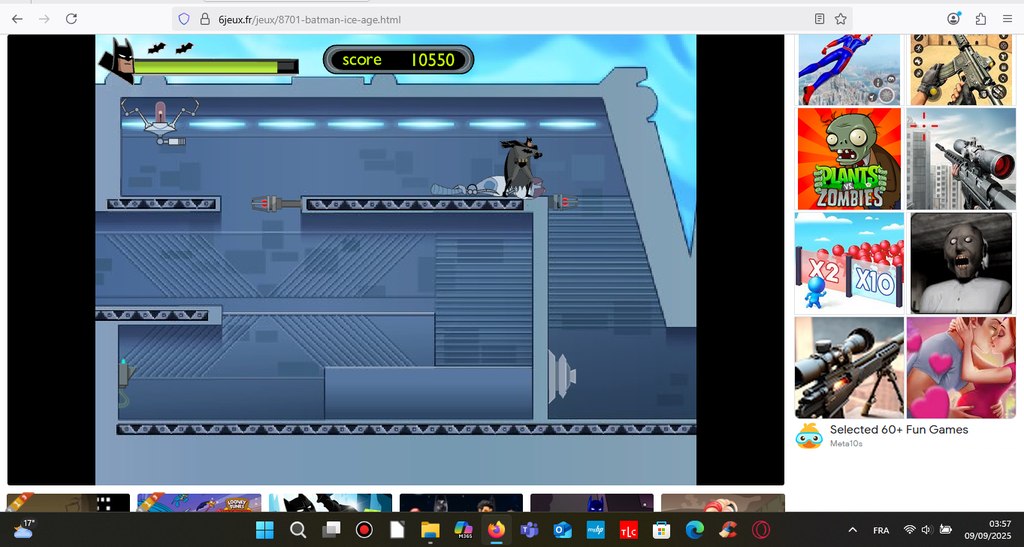Click Batman's green health bar
Image resolution: width=1024 pixels, height=547 pixels.
(x=215, y=67)
